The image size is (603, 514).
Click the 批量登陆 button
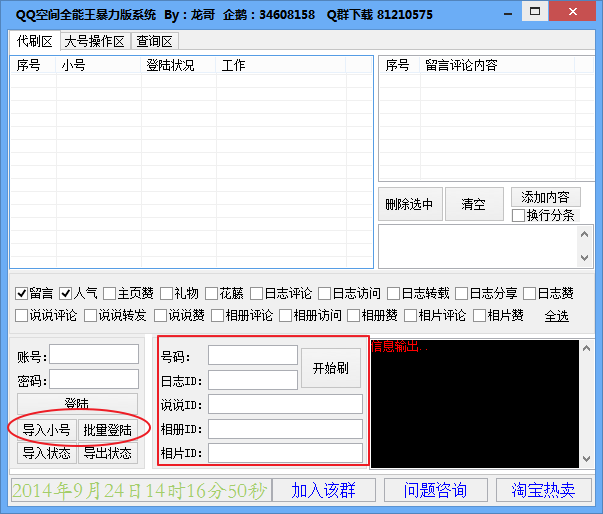click(x=108, y=430)
